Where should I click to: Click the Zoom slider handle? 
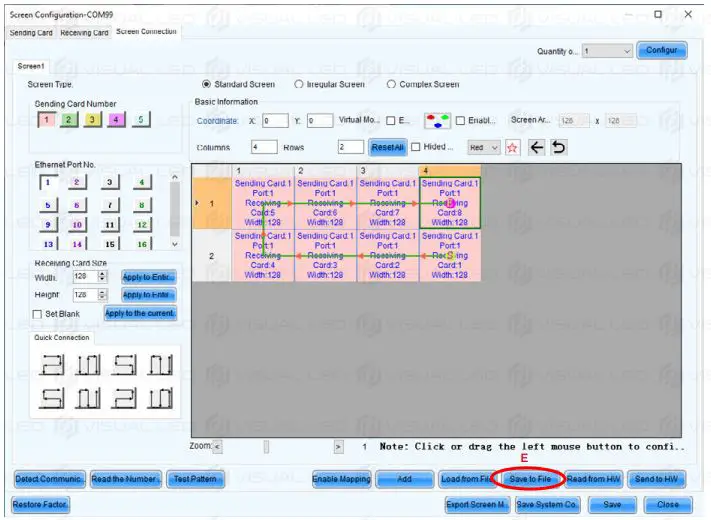pyautogui.click(x=266, y=447)
